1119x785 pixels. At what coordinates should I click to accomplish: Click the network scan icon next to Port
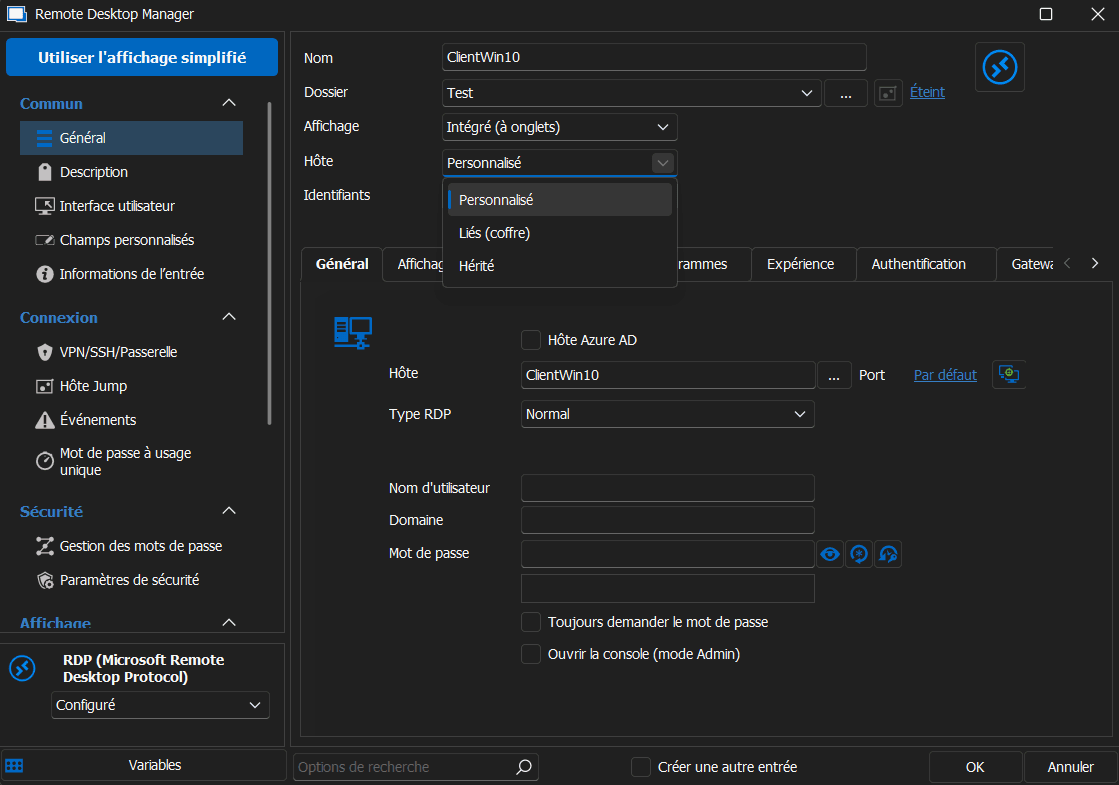tap(1009, 374)
